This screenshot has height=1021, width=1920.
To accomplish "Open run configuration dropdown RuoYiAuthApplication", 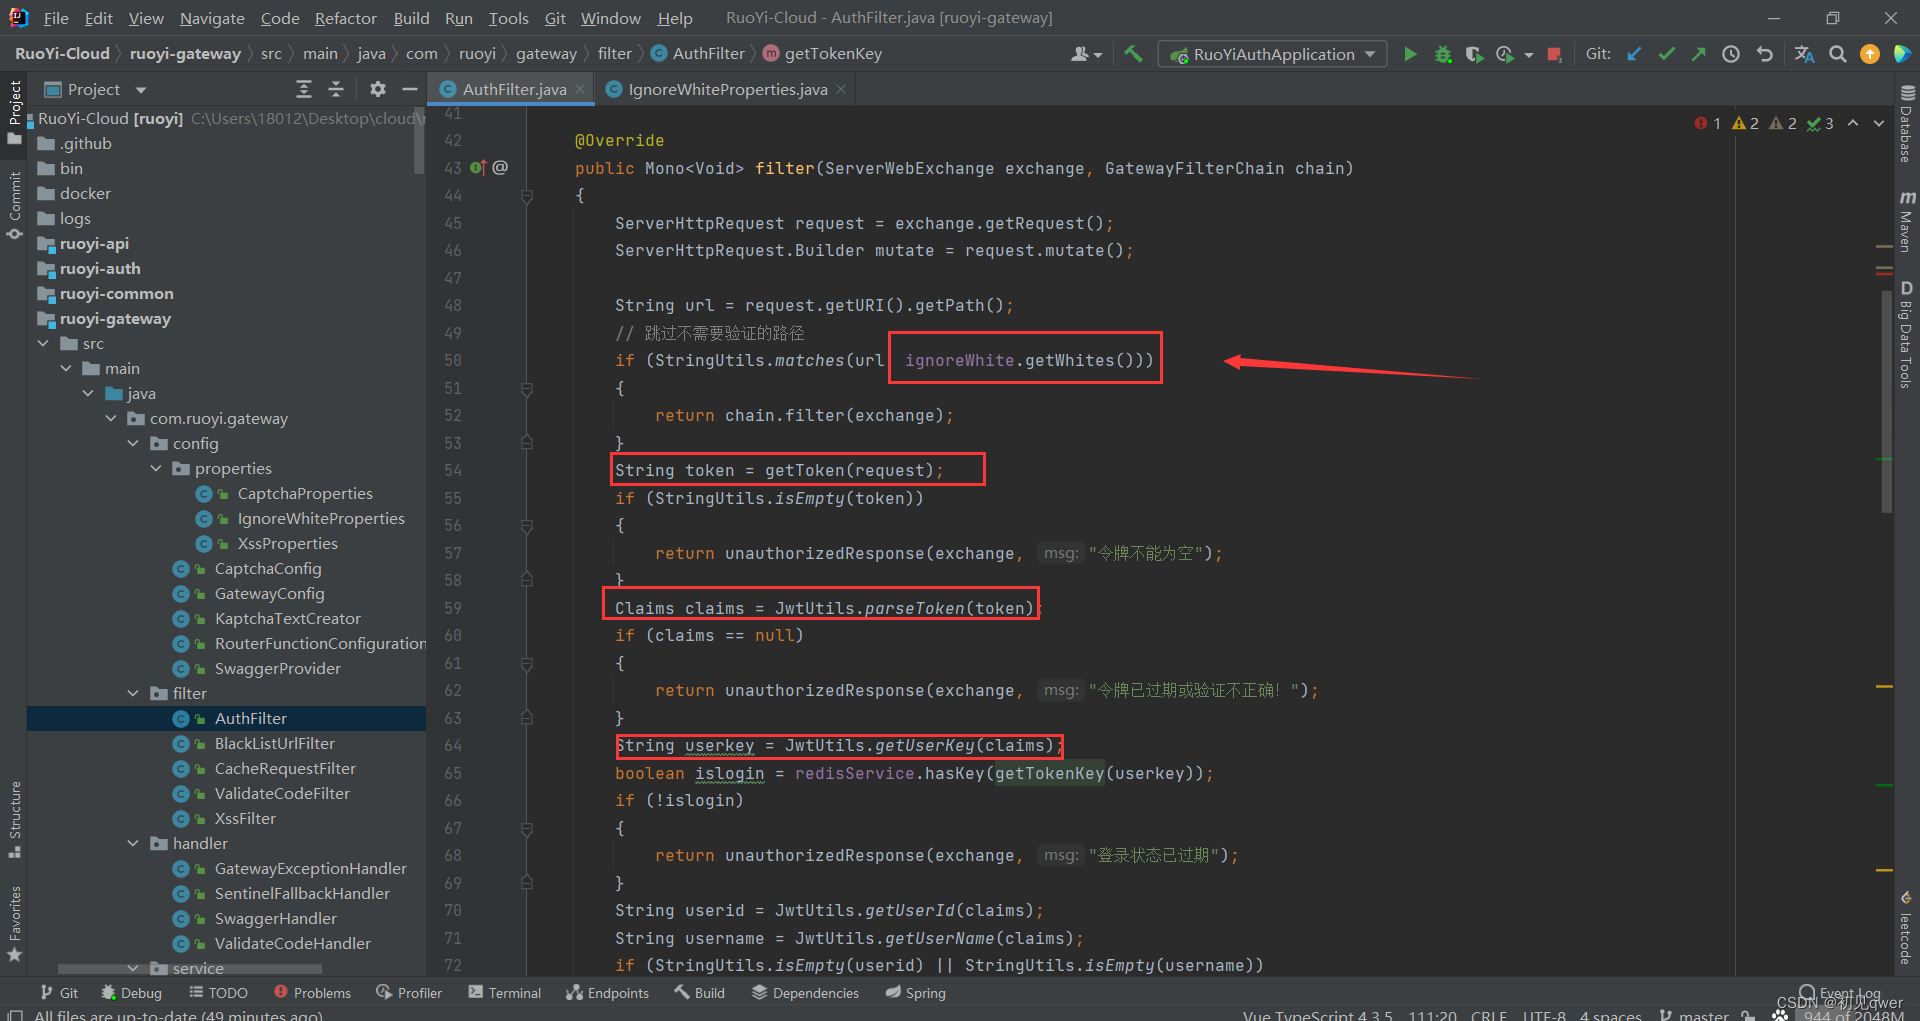I will (x=1272, y=54).
